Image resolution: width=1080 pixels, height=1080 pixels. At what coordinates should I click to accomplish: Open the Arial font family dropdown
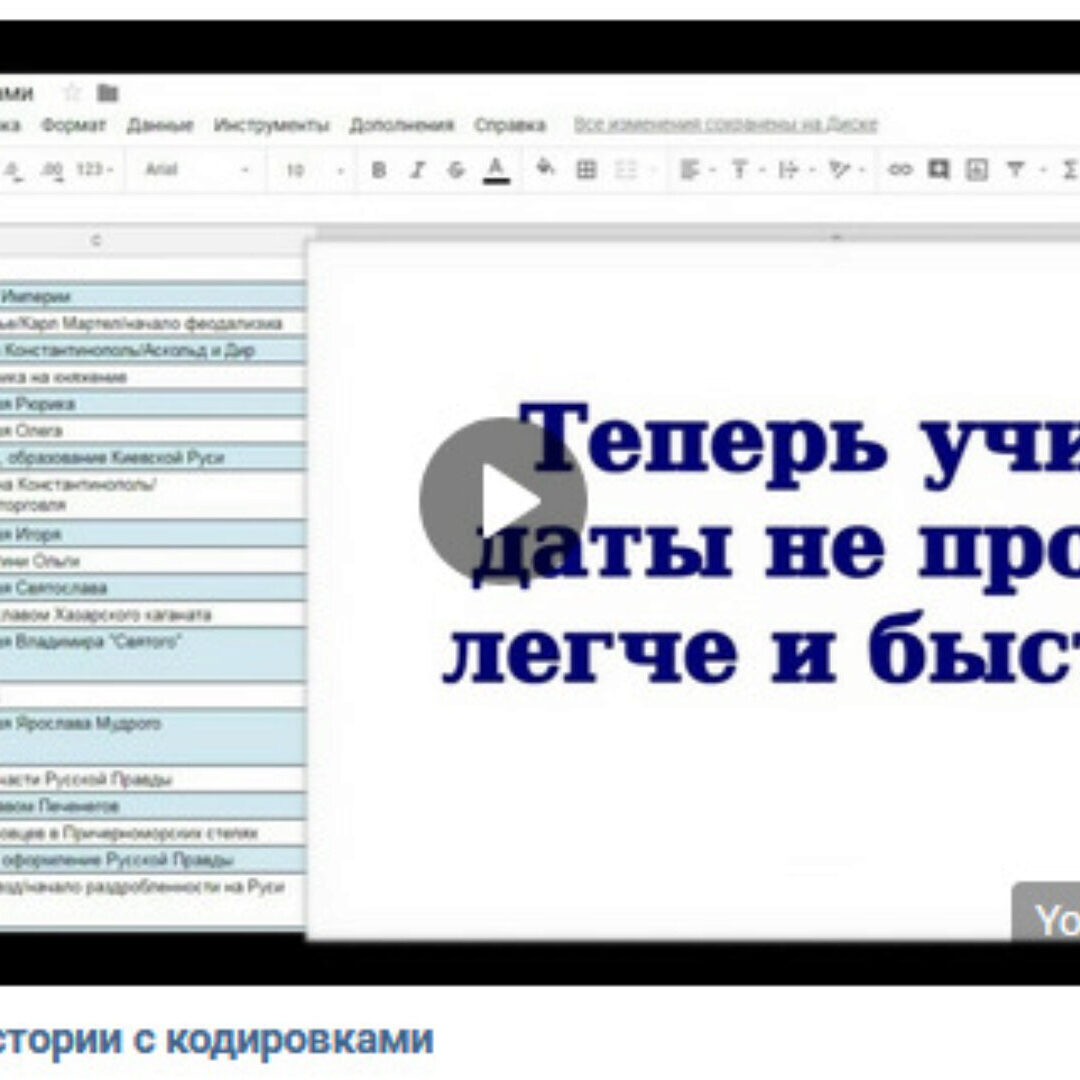(195, 170)
